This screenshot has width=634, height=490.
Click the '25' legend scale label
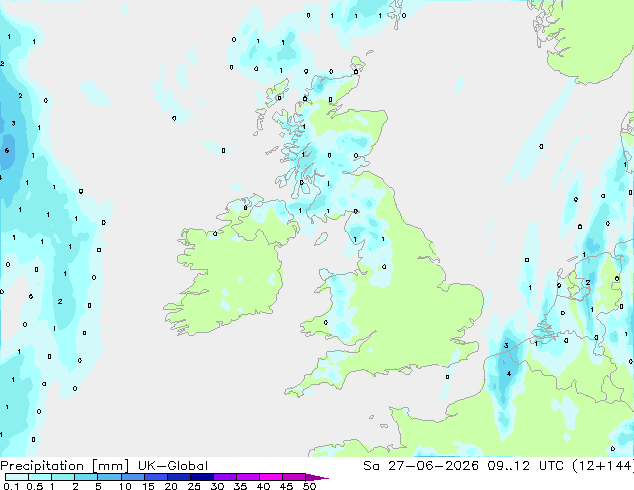tap(194, 486)
